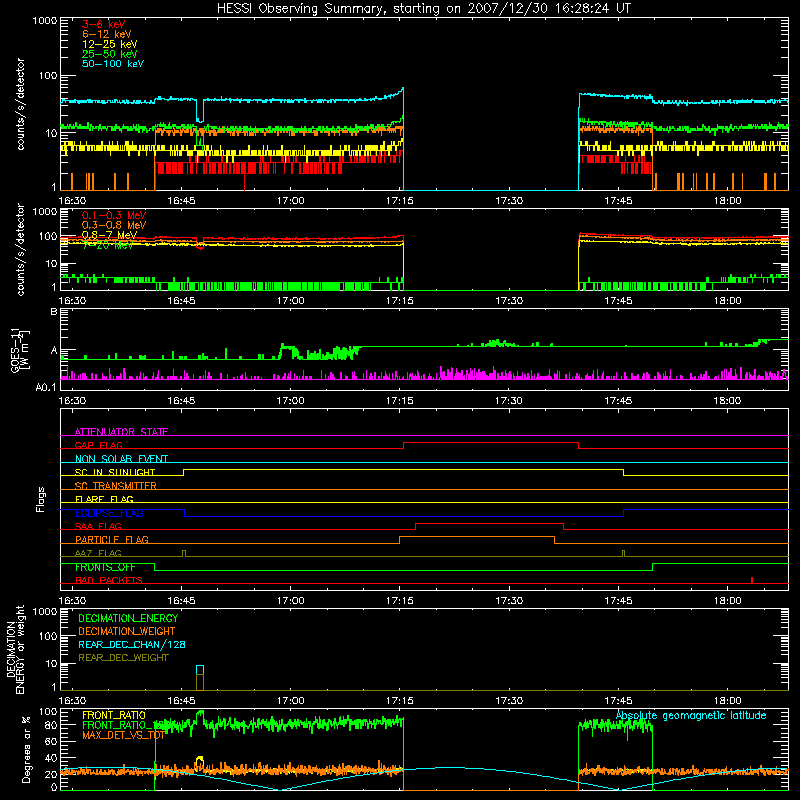Click the ATTENUATOR_STATE flag label
This screenshot has width=800, height=800.
pyautogui.click(x=121, y=432)
